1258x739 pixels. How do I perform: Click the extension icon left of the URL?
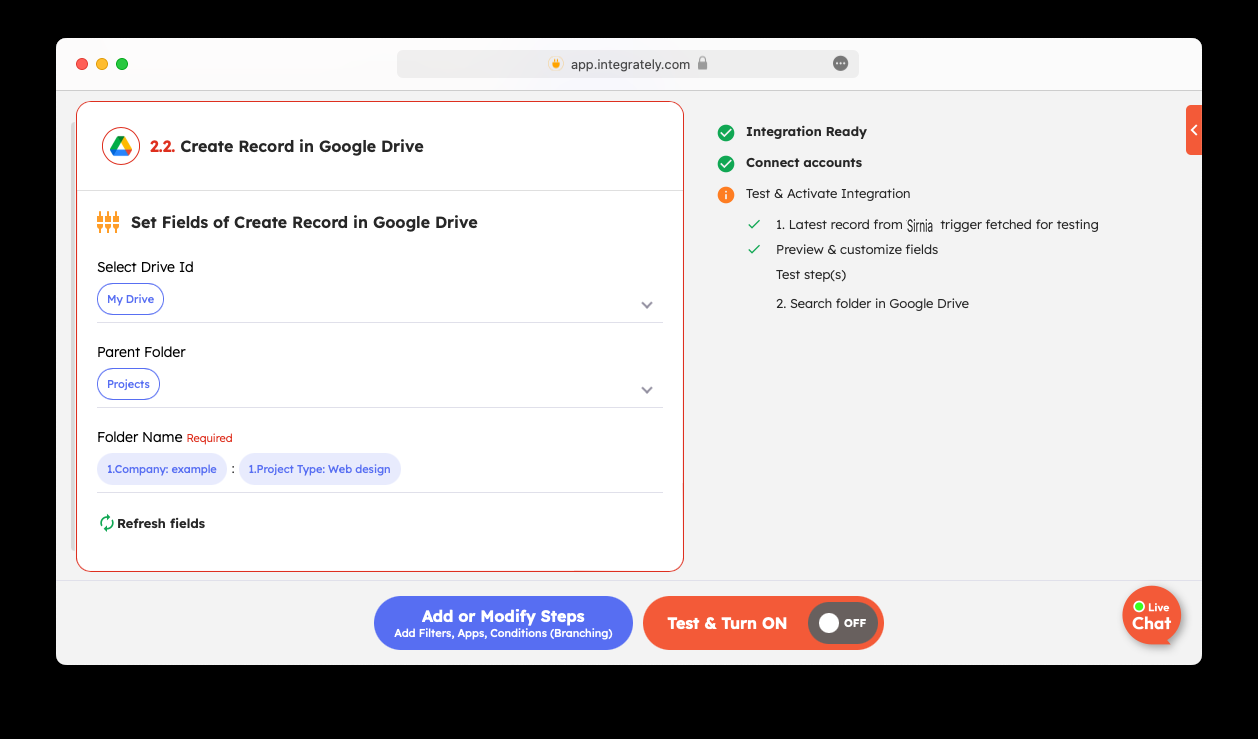tap(556, 64)
